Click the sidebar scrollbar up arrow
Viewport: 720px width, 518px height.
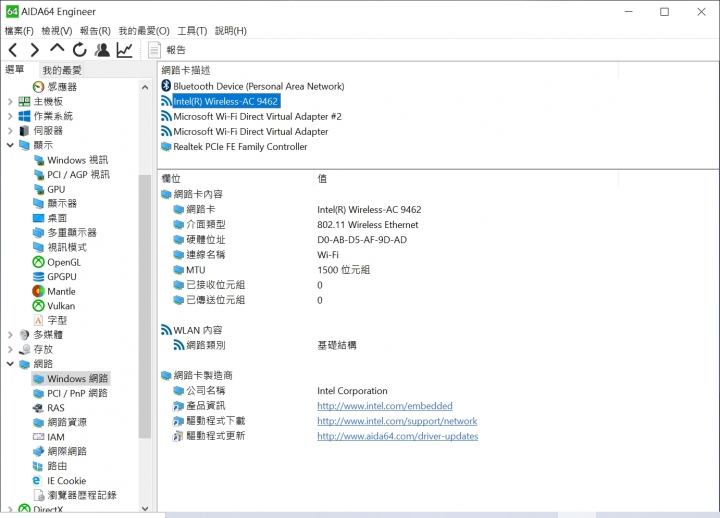pyautogui.click(x=145, y=87)
